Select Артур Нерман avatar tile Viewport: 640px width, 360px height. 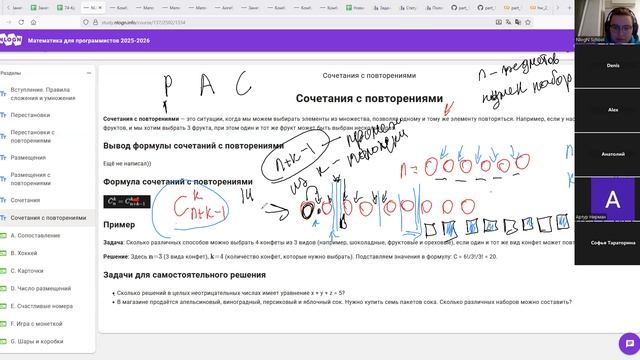[x=607, y=199]
